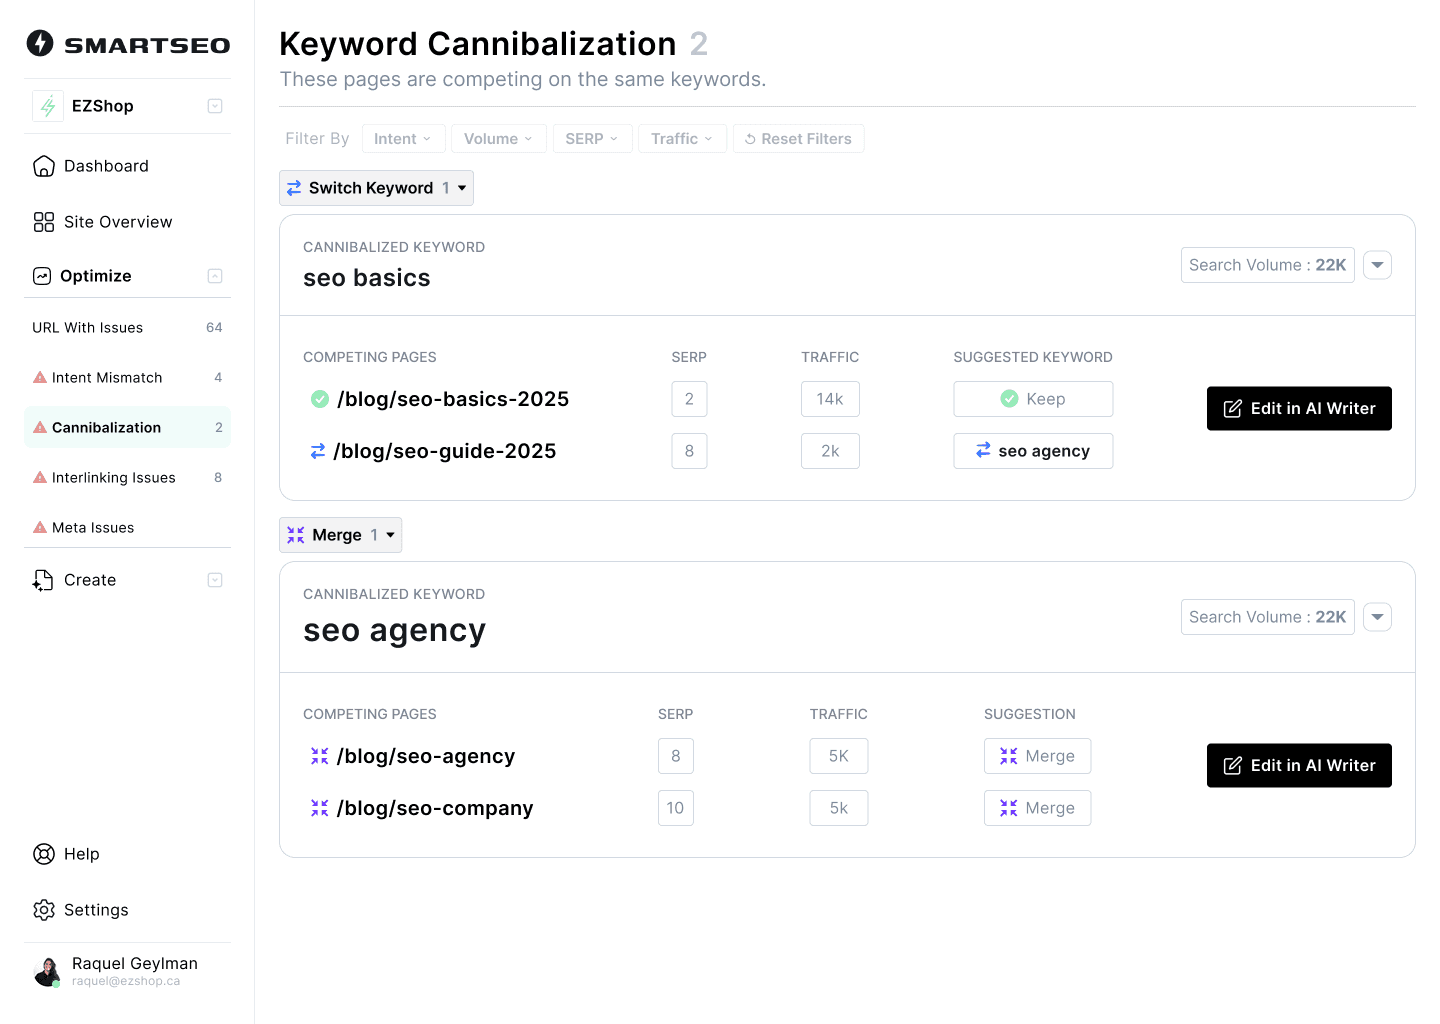Open Interlinking Issues menu item
Screen dimensions: 1440x1024
point(114,478)
